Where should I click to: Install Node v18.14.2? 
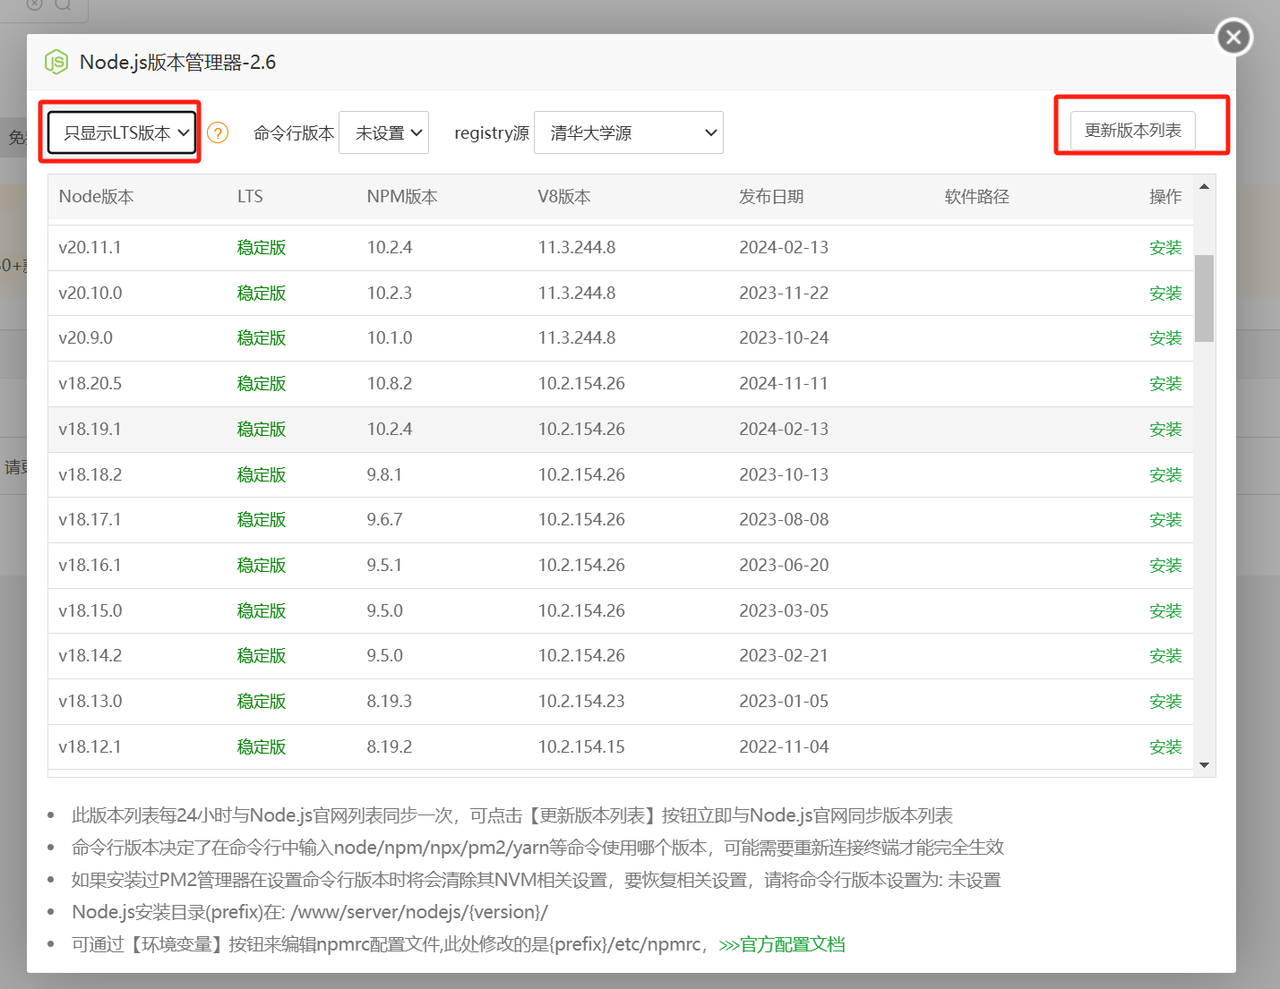[1165, 656]
